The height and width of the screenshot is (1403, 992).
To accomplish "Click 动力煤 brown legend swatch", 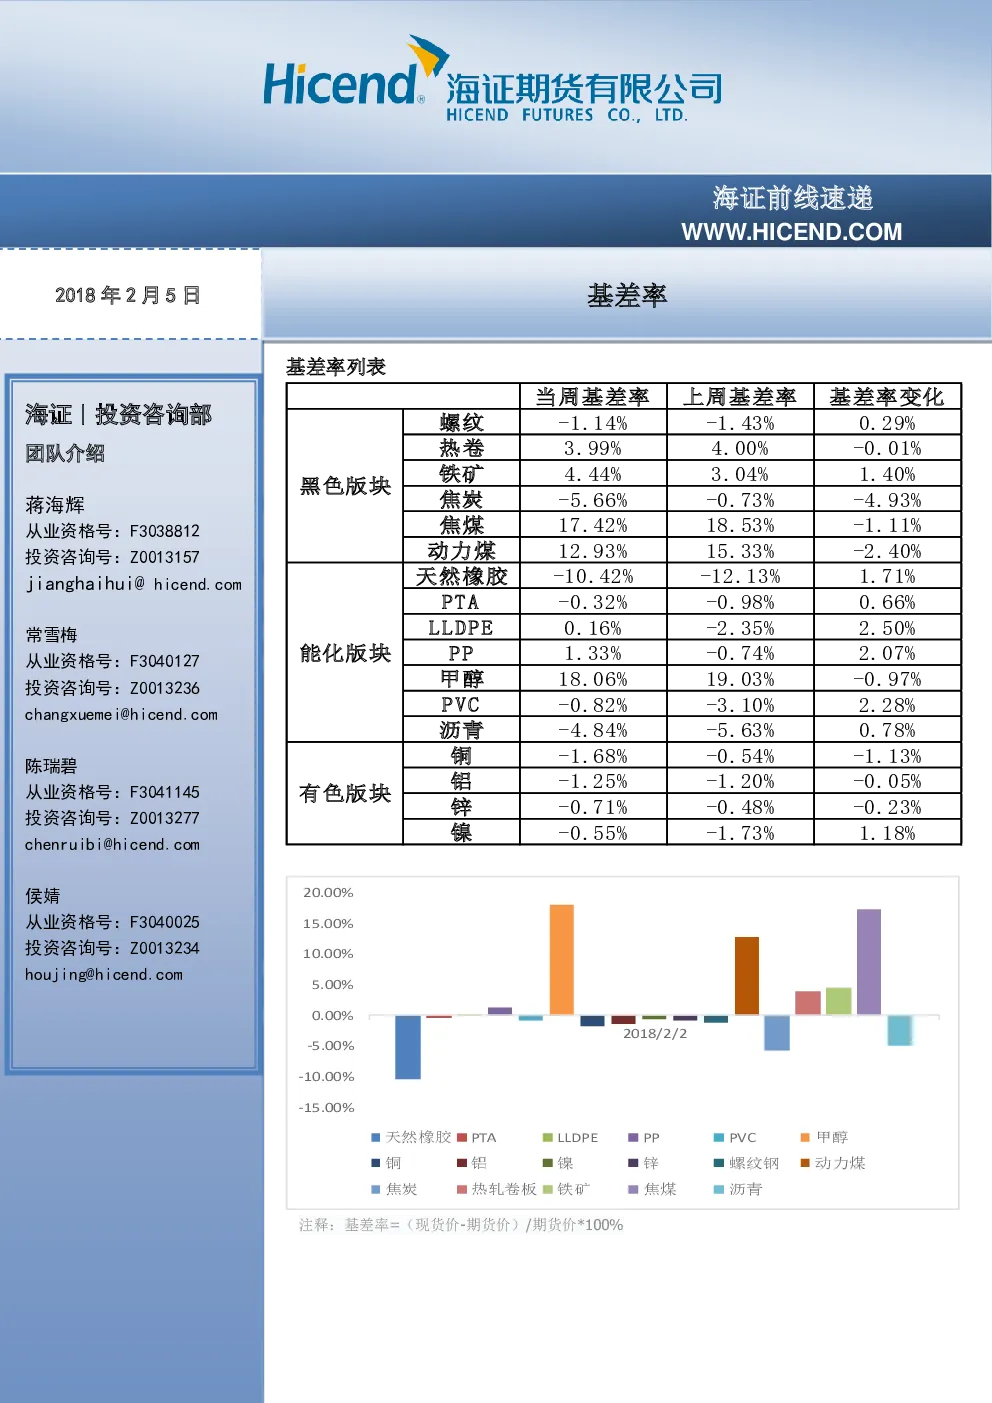I will click(x=805, y=1163).
